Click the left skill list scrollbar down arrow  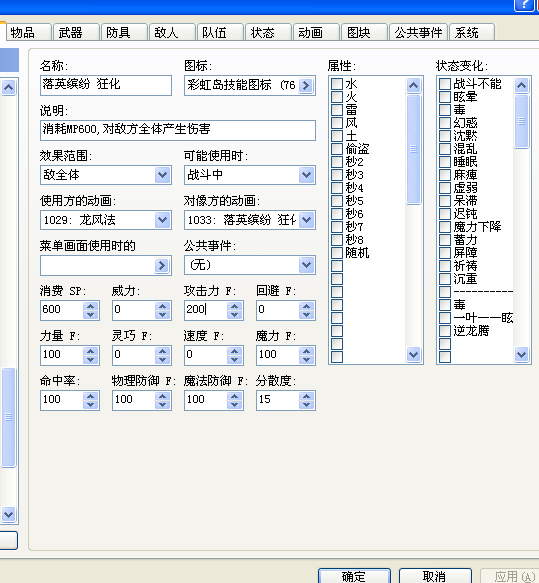tap(8, 514)
